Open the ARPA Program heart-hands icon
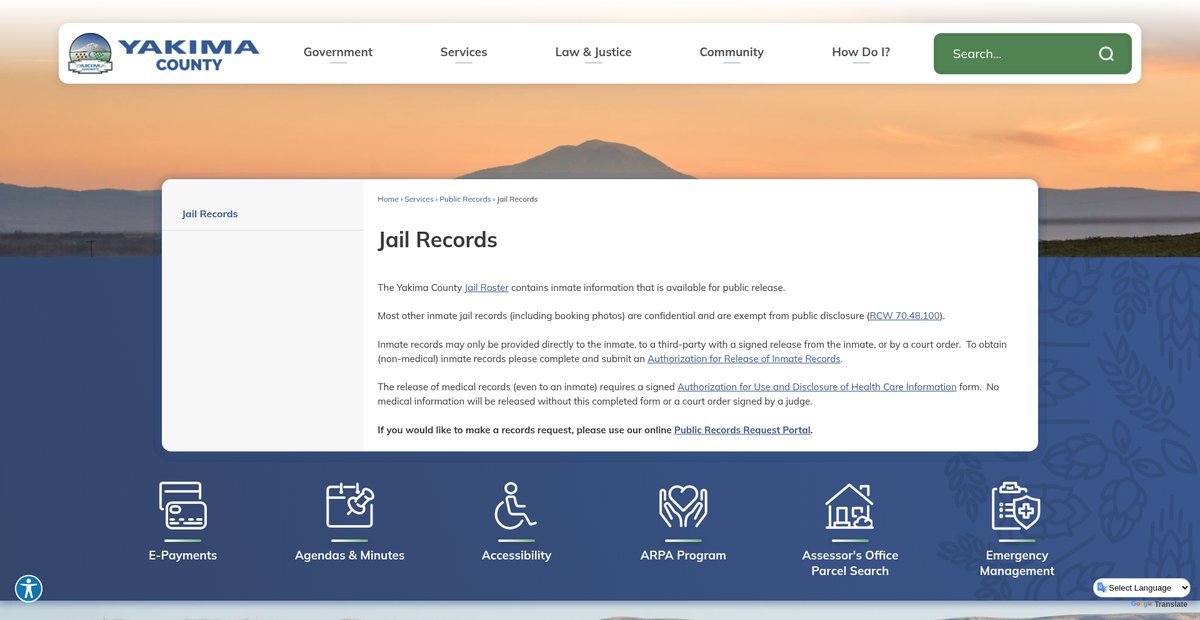This screenshot has height=620, width=1200. (683, 505)
